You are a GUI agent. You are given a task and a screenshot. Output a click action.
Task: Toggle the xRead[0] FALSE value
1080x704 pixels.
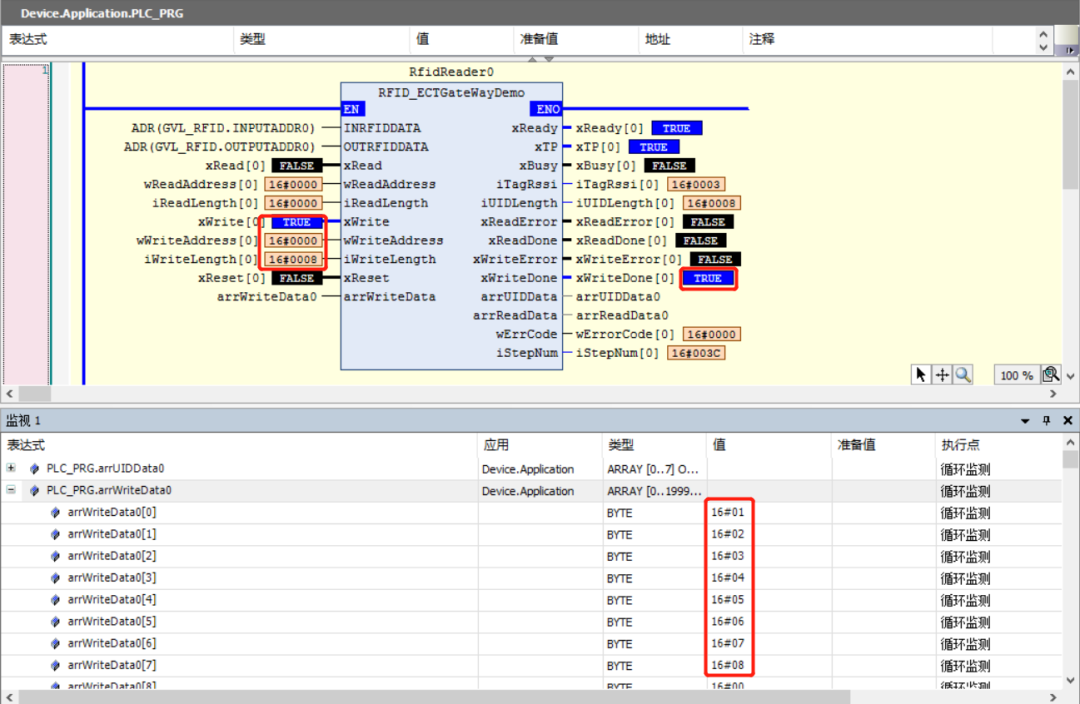(x=297, y=166)
